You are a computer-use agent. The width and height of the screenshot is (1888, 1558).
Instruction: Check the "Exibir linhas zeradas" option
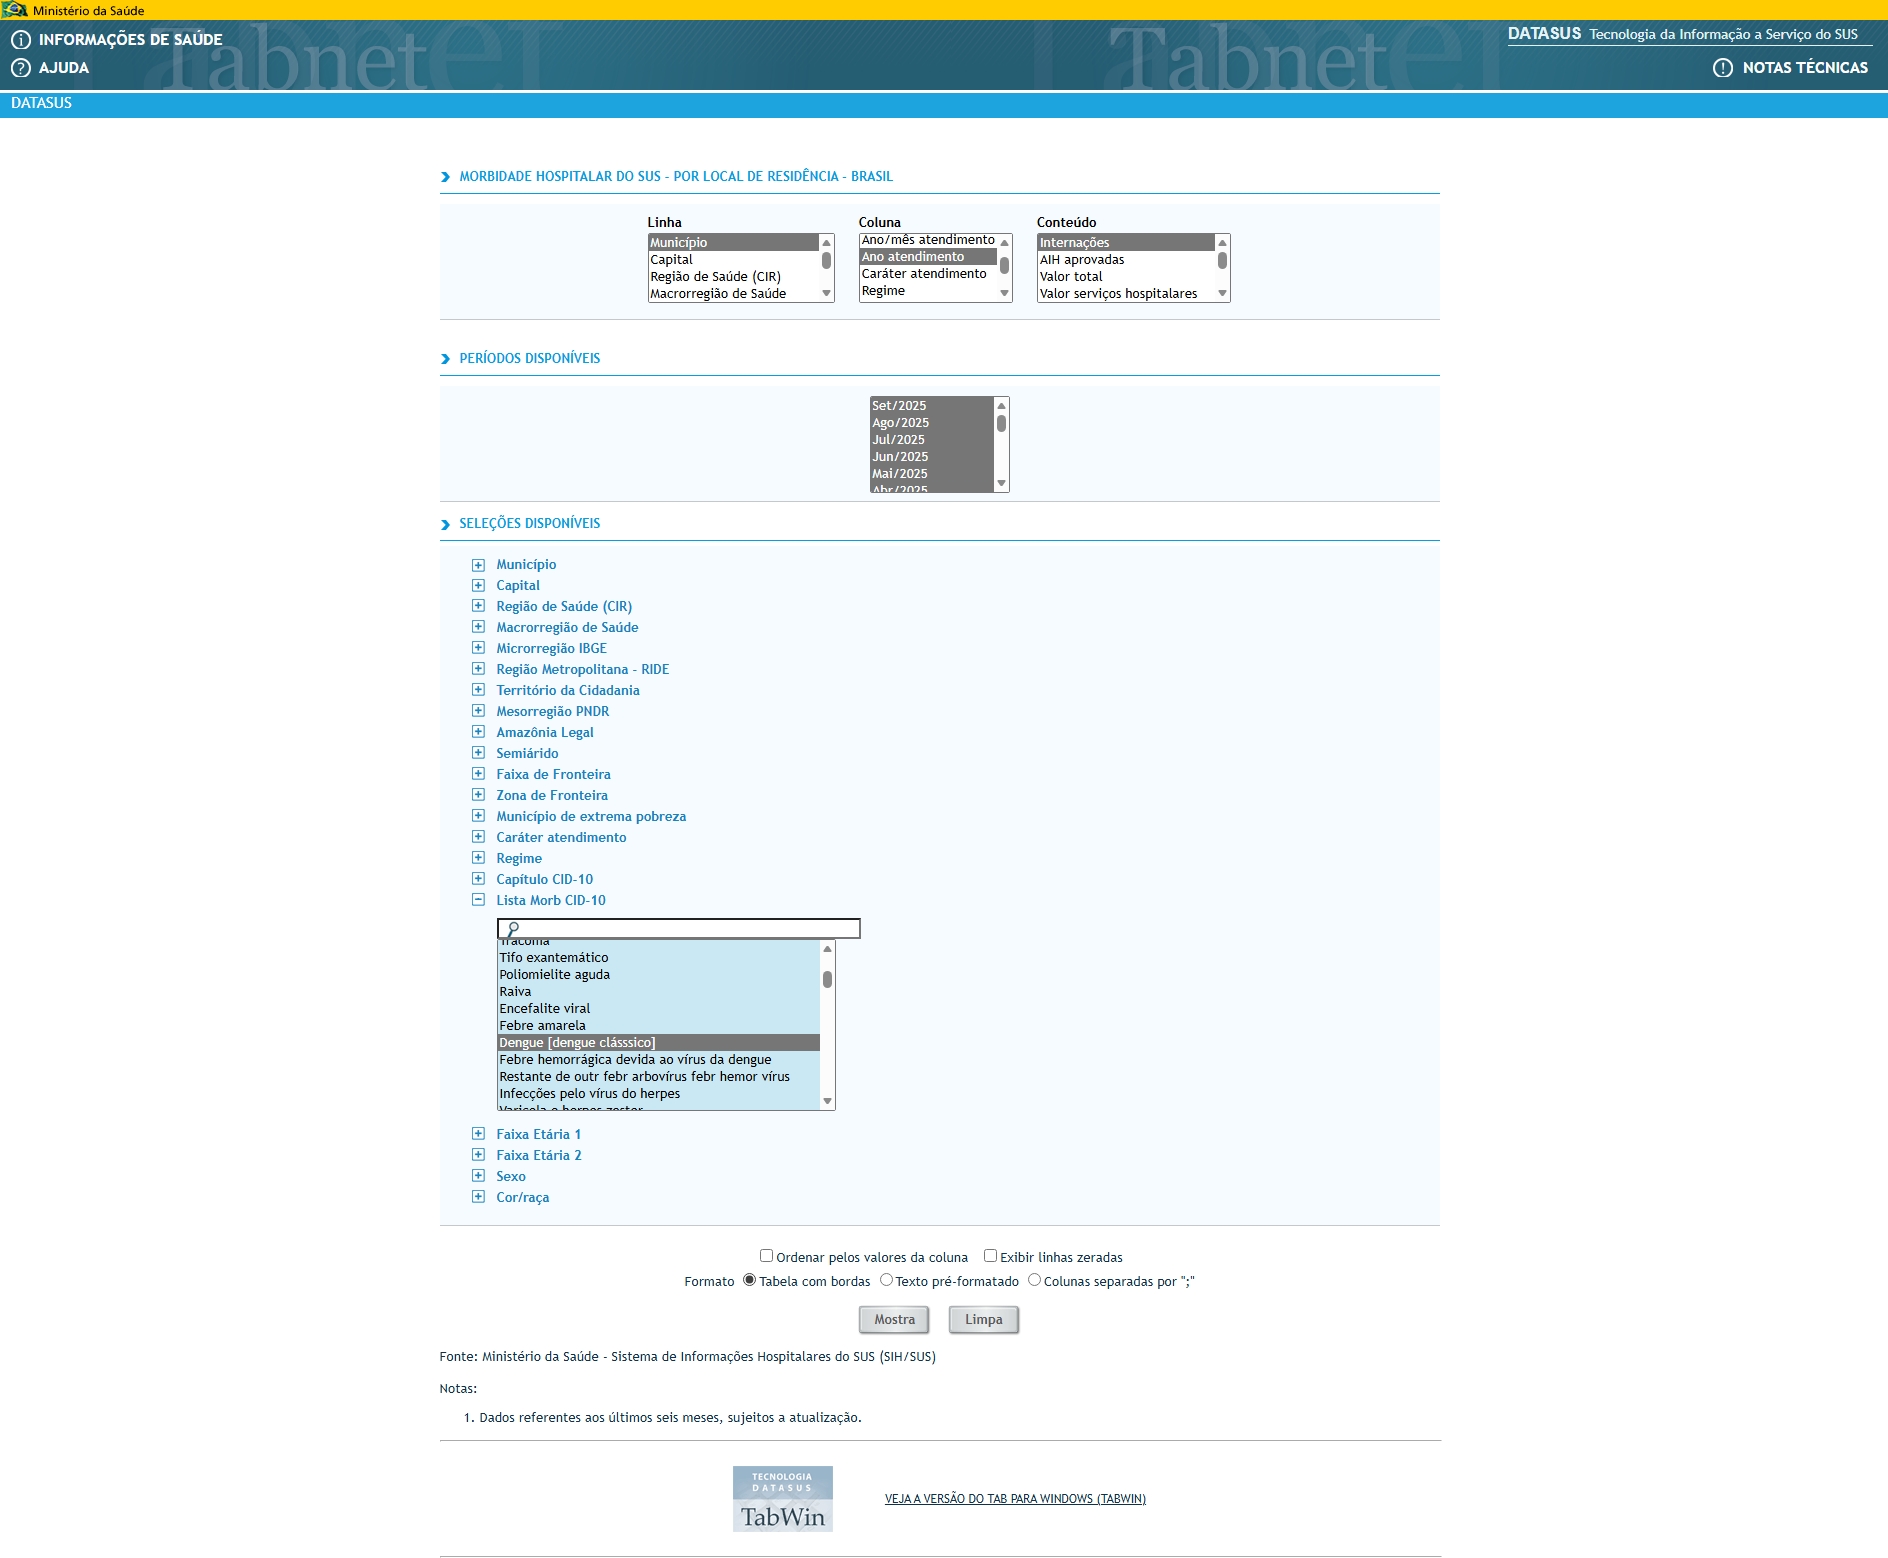pos(989,1255)
